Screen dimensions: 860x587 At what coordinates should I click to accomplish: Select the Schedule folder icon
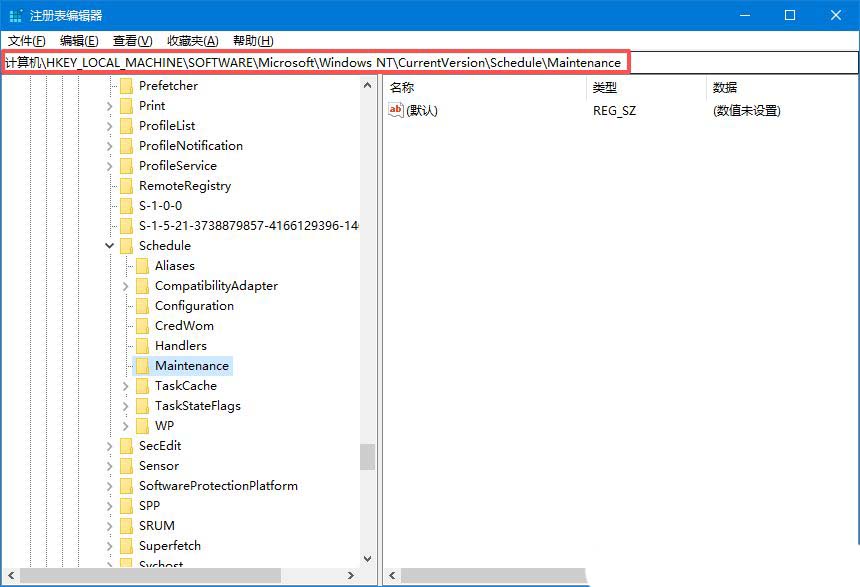pyautogui.click(x=126, y=246)
